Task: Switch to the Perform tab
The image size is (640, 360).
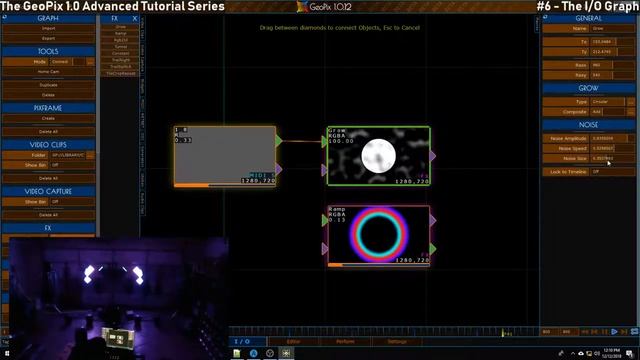Action: (345, 341)
